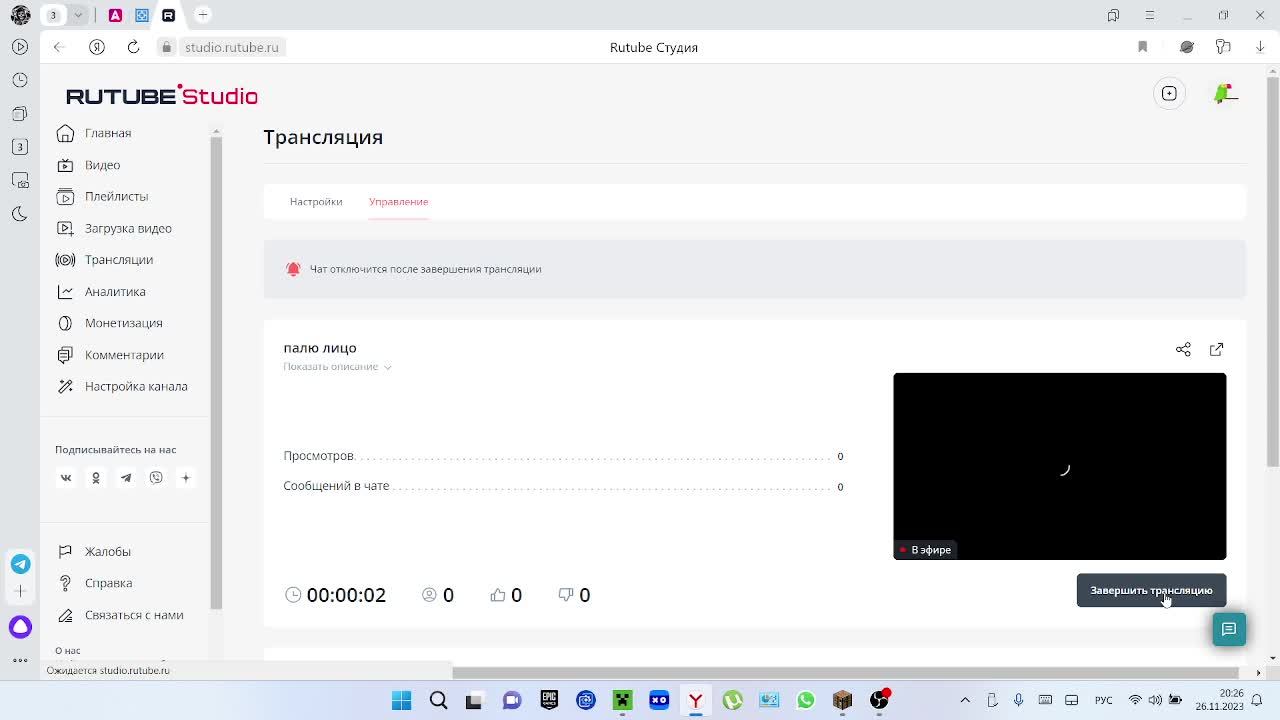The height and width of the screenshot is (720, 1280).
Task: Click the RUTUBE Studio logo
Action: 162,95
